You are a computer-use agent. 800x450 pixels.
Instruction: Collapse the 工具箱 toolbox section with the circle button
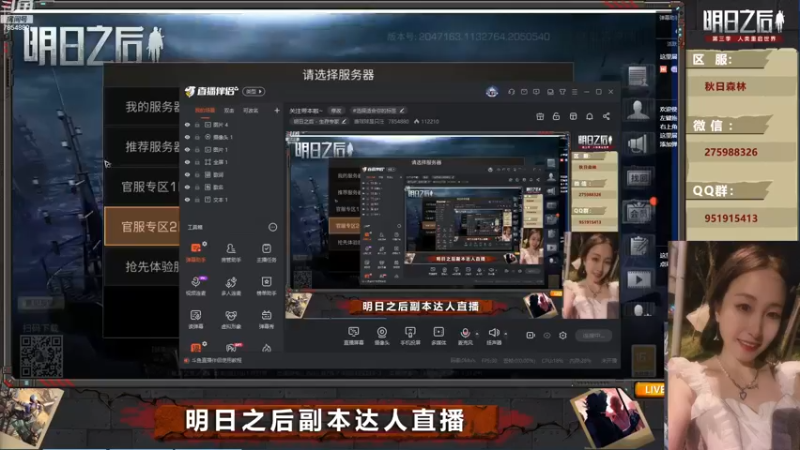(x=272, y=228)
